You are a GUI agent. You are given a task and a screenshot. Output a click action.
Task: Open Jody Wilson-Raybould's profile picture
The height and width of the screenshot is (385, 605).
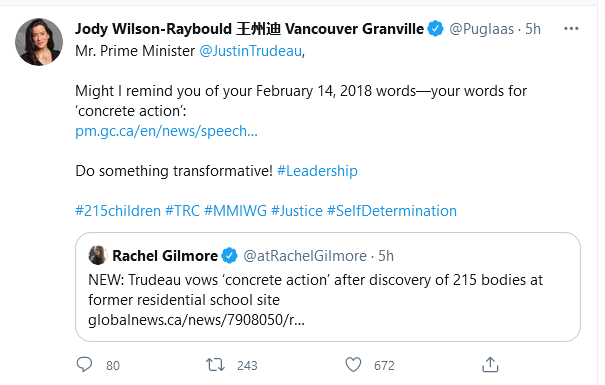39,42
